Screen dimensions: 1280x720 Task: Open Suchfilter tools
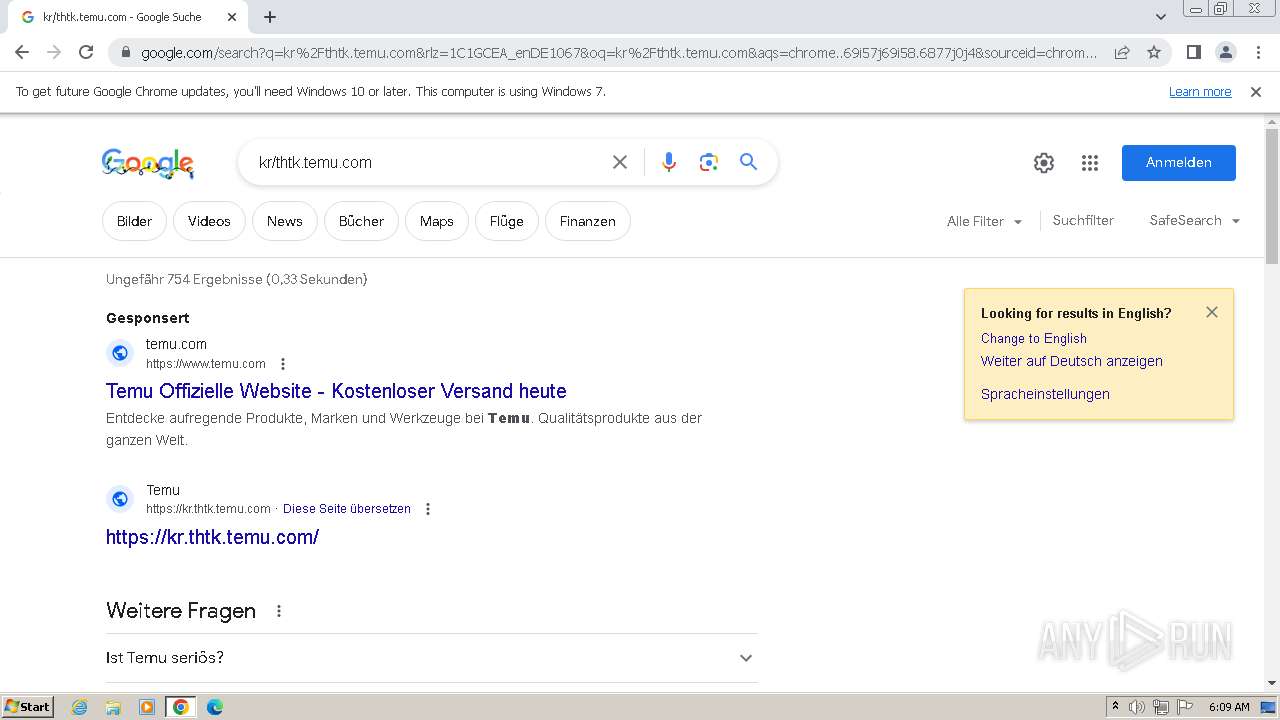pos(1083,220)
